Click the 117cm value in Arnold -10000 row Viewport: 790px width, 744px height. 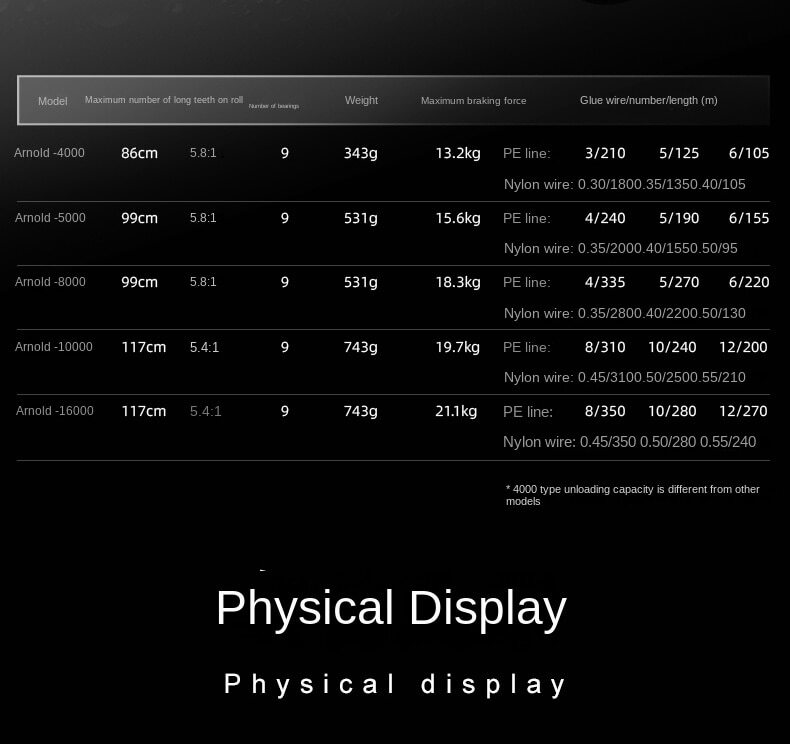click(x=144, y=347)
